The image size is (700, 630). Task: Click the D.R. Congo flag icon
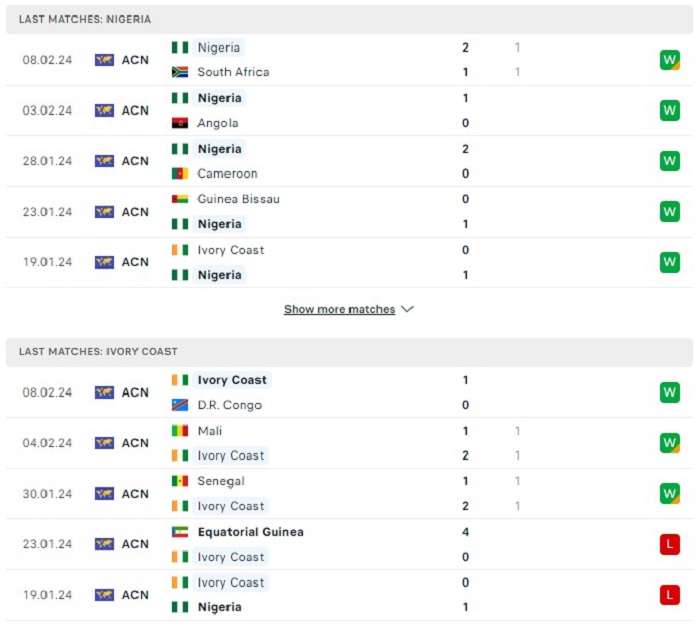point(180,405)
